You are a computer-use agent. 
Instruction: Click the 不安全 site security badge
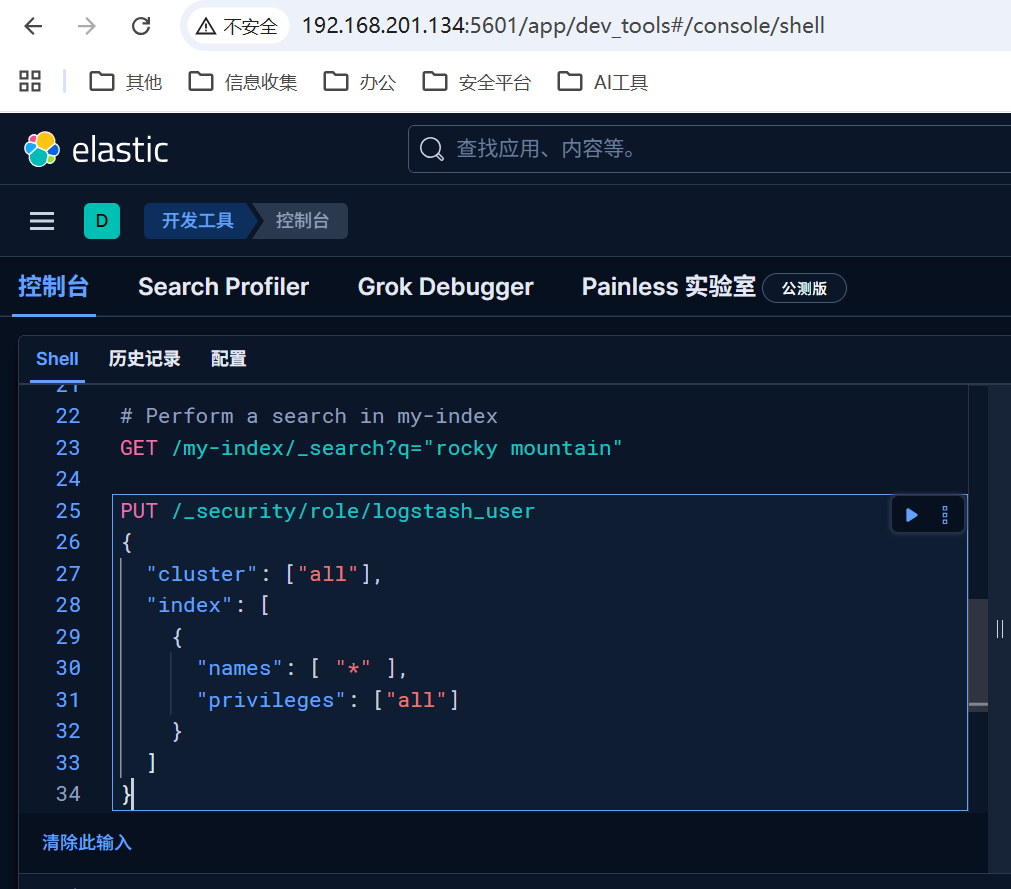click(x=238, y=26)
